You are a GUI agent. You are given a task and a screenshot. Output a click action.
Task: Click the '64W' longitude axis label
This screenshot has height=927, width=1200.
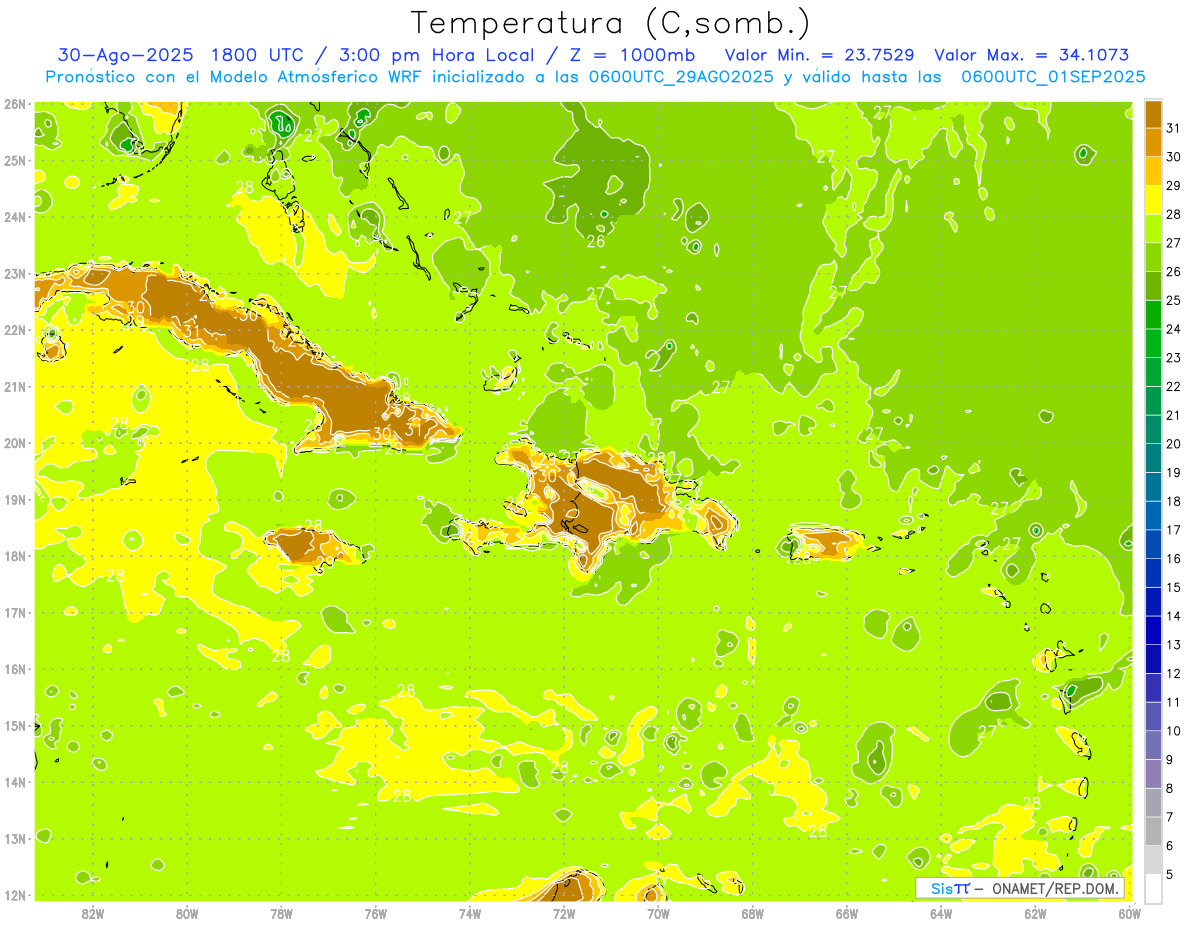941,913
